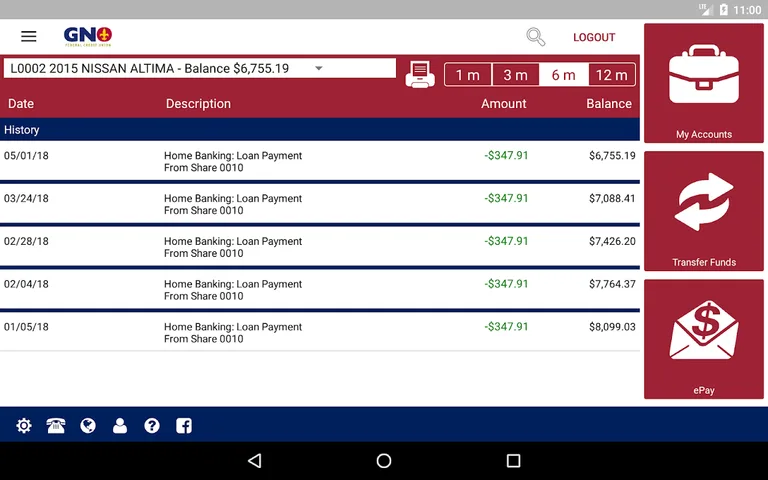The height and width of the screenshot is (480, 768).
Task: Tap Android home navigation button
Action: click(384, 460)
